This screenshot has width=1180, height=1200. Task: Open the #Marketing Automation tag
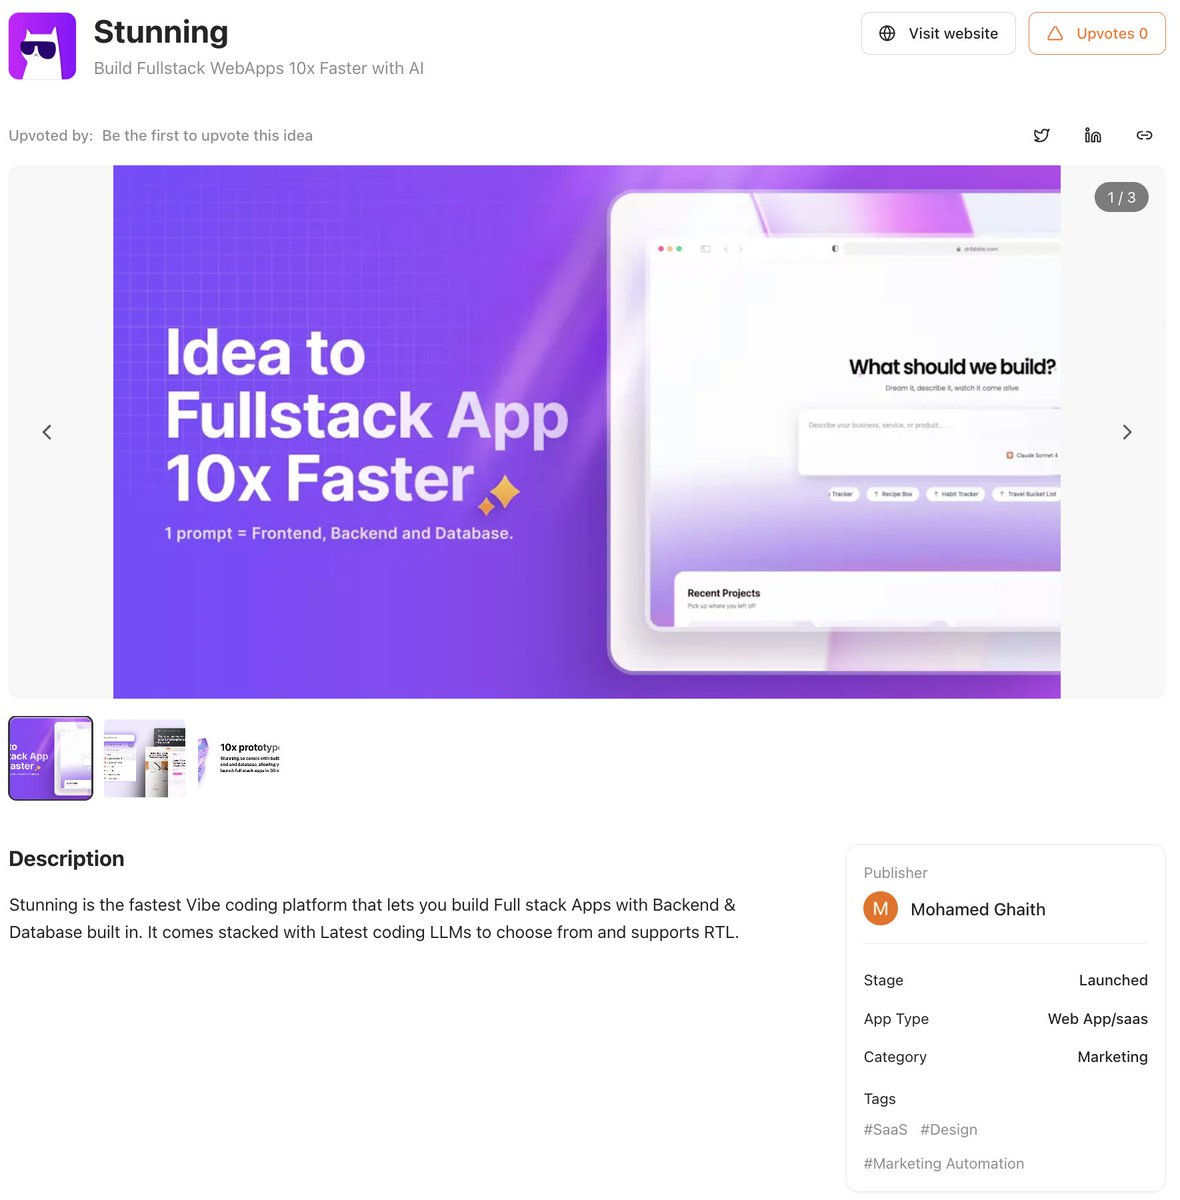click(944, 1163)
